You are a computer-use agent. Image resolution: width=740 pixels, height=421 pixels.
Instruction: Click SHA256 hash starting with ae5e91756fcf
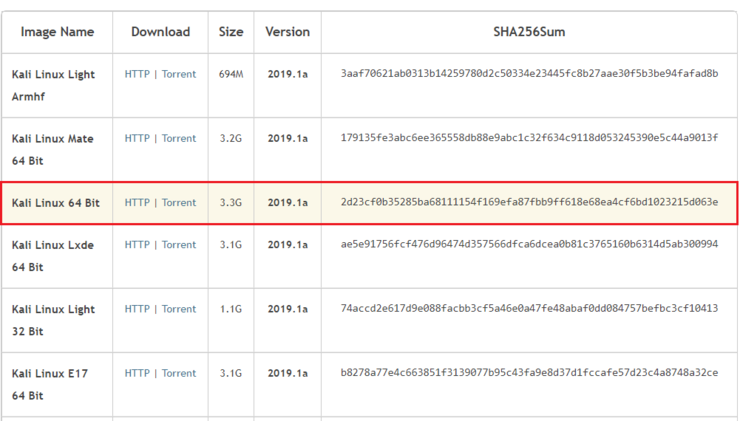click(529, 244)
